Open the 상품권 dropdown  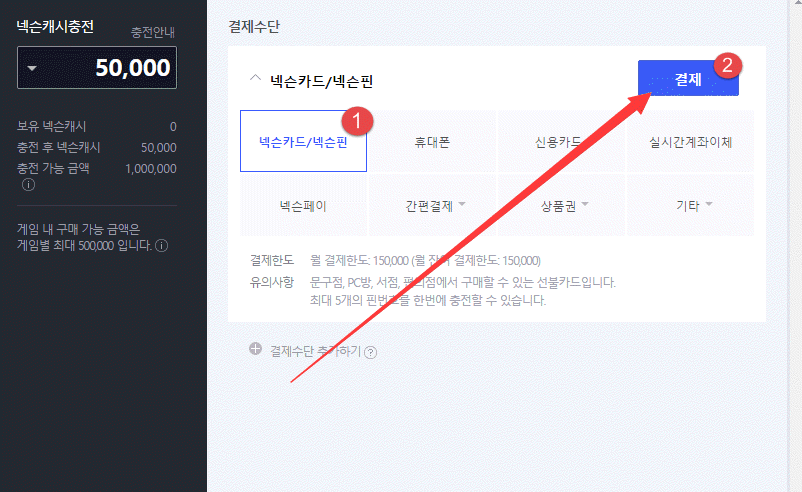(561, 206)
